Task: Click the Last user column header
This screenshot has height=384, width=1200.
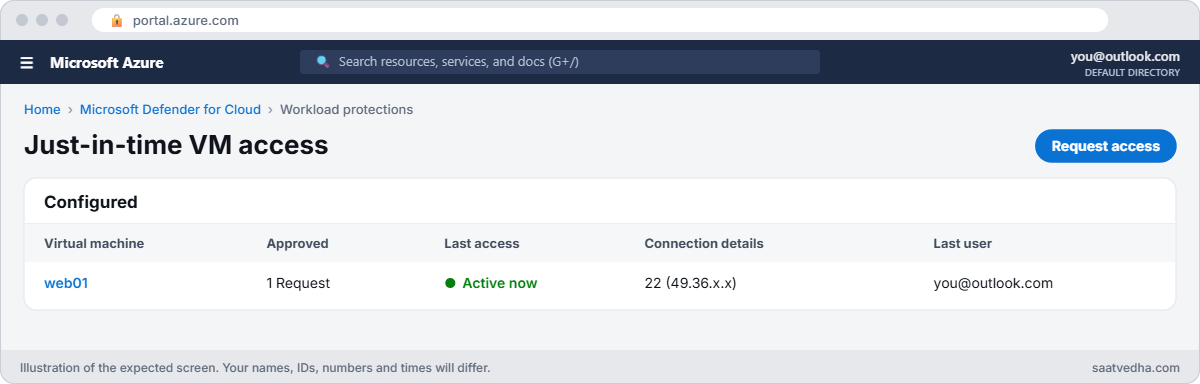Action: coord(963,243)
